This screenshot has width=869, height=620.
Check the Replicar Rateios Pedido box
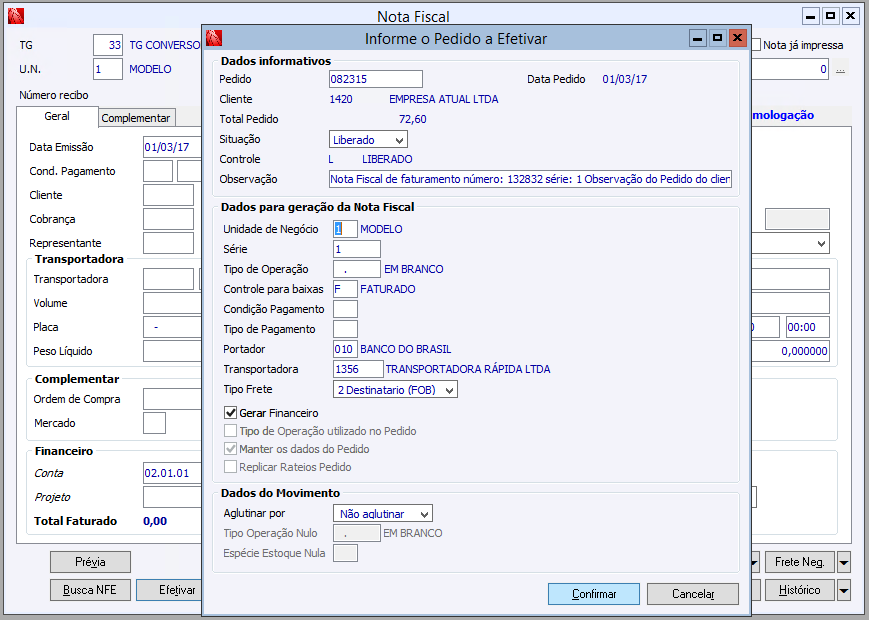point(231,467)
